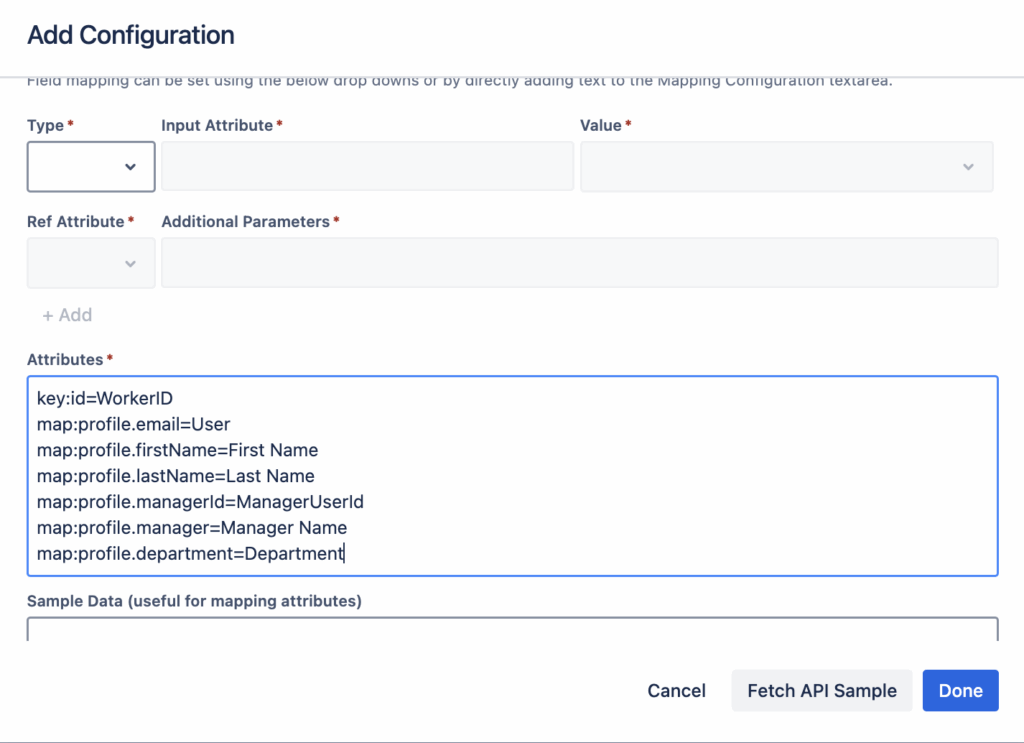The height and width of the screenshot is (743, 1024).
Task: Click the Sample Data label text
Action: point(194,601)
